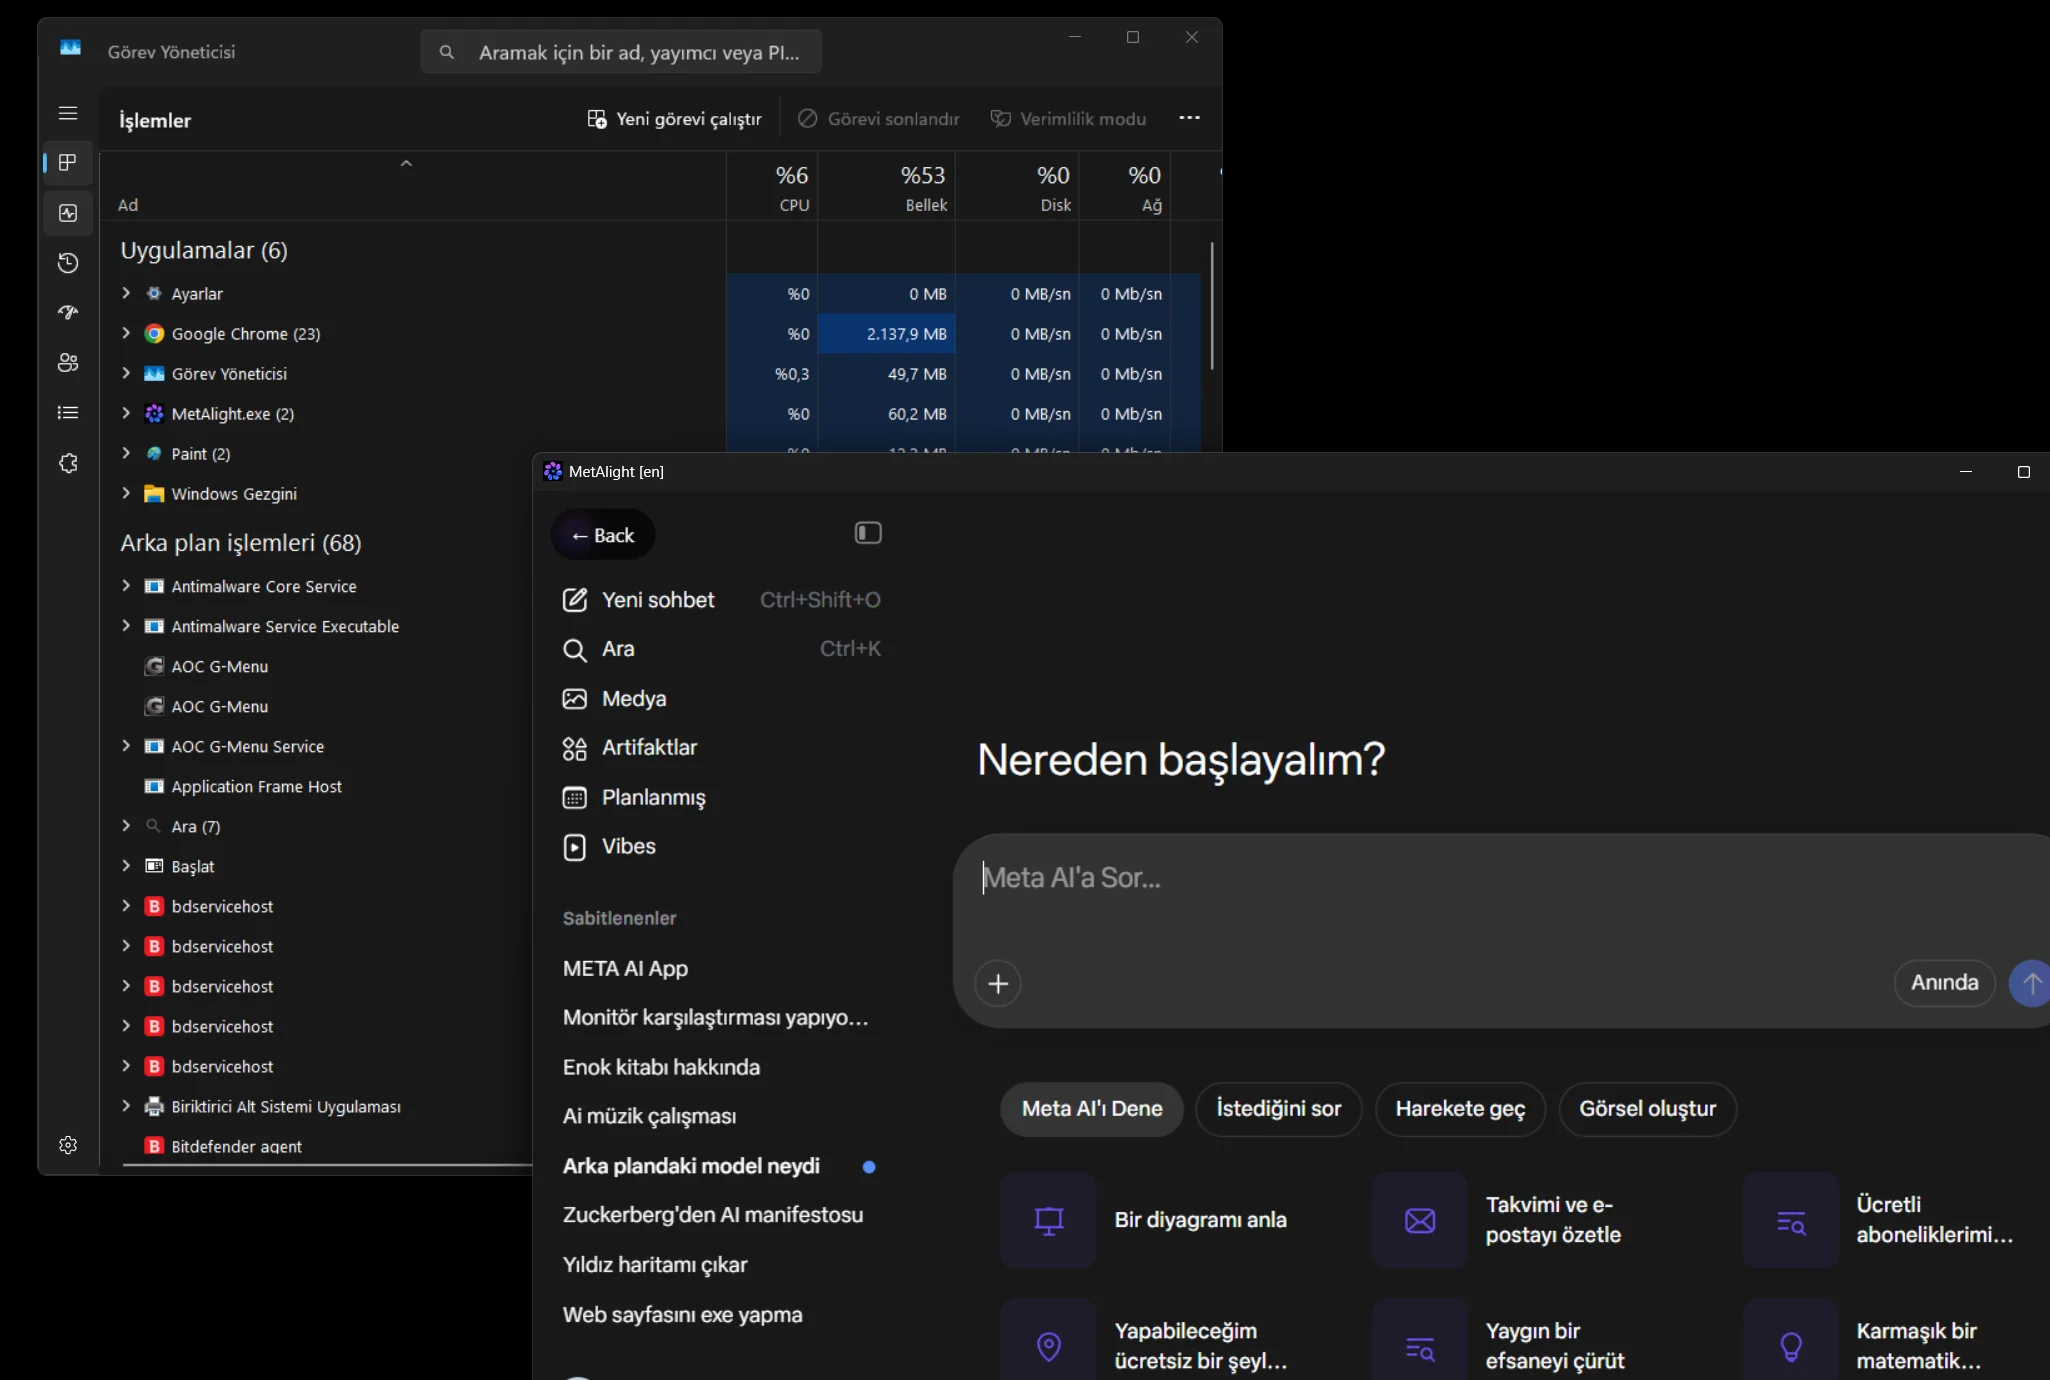Click the icon beside 'Ücretli aboneliklerimi'
The width and height of the screenshot is (2050, 1380).
point(1790,1220)
